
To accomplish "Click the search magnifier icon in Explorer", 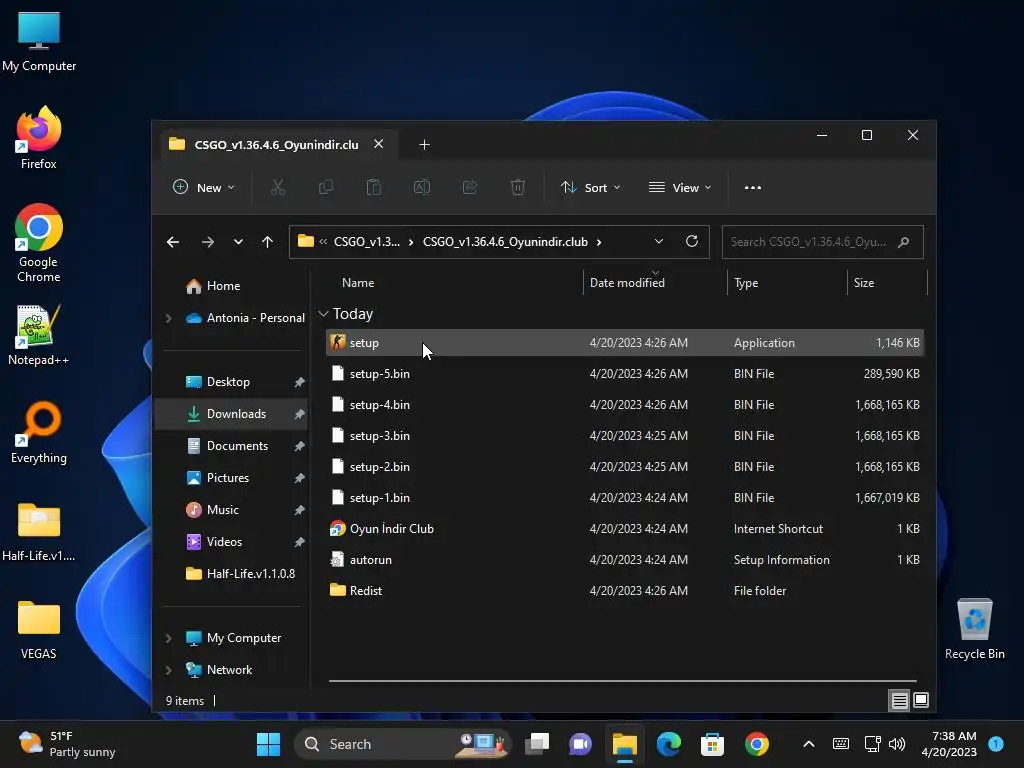I will 904,242.
